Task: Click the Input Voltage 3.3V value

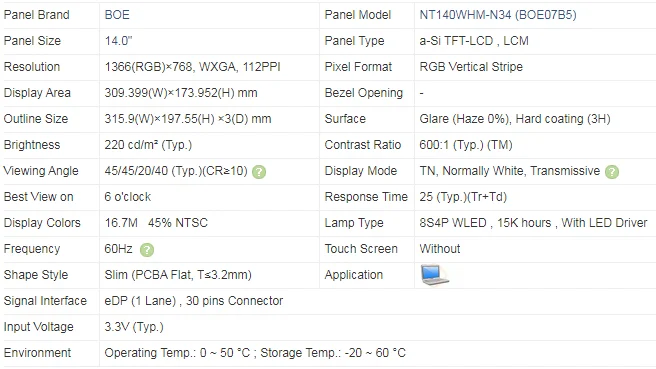Action: [x=134, y=327]
